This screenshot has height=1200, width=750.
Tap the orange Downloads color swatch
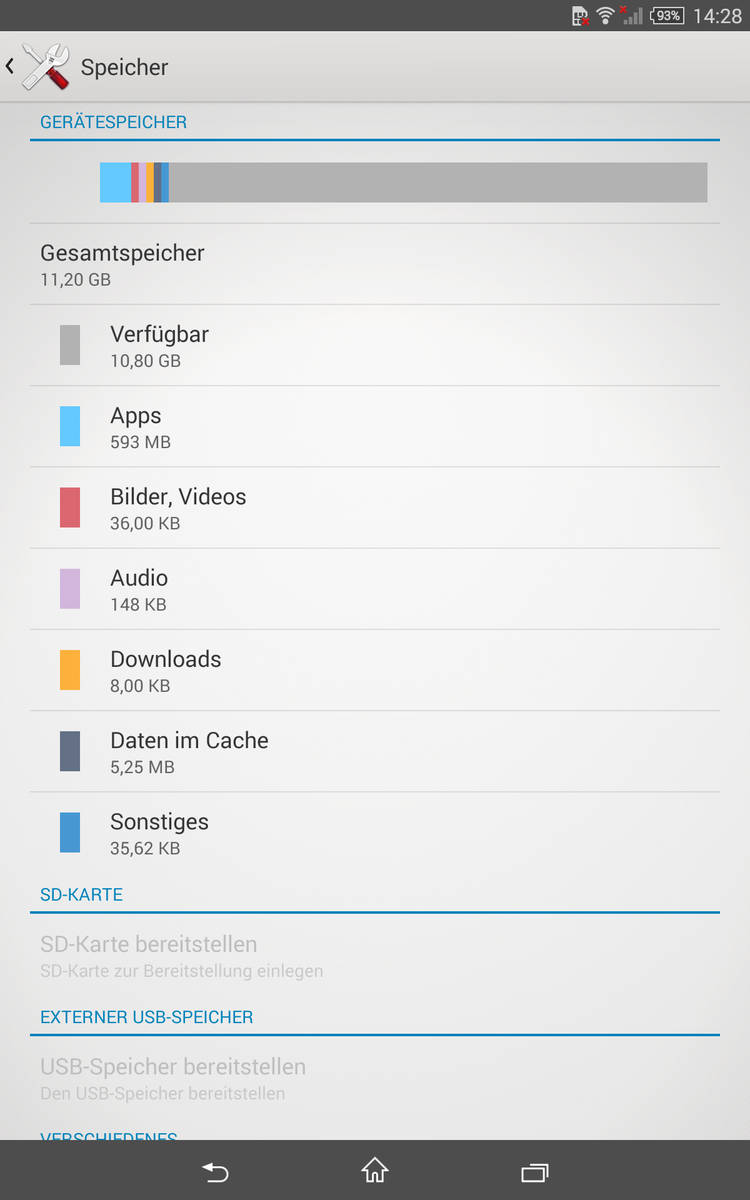coord(70,670)
